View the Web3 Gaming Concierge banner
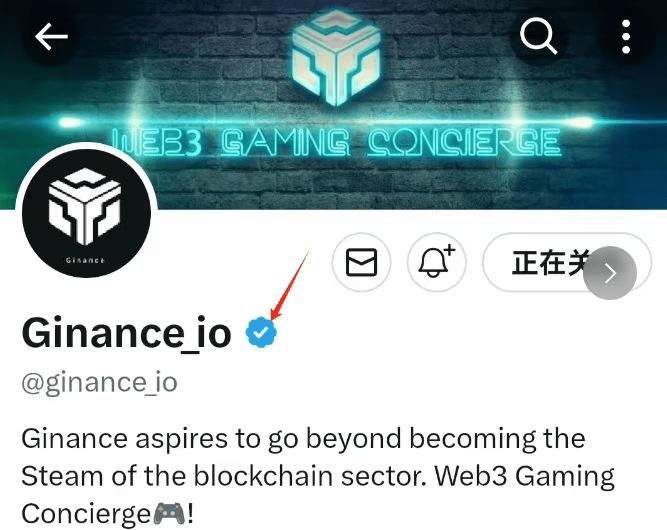This screenshot has width=667, height=530. point(334,104)
